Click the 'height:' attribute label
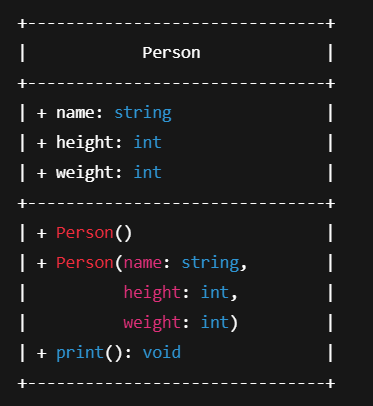The height and width of the screenshot is (406, 373). [x=89, y=143]
